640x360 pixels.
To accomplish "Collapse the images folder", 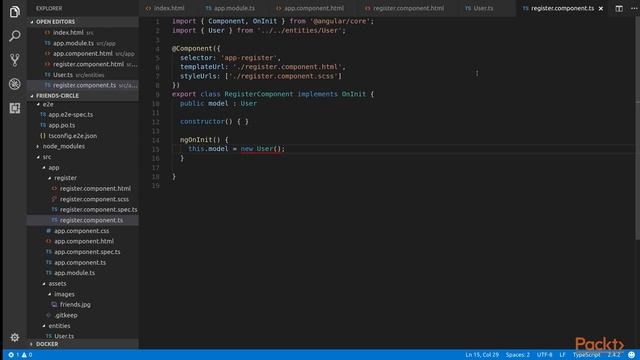I will [x=64, y=294].
